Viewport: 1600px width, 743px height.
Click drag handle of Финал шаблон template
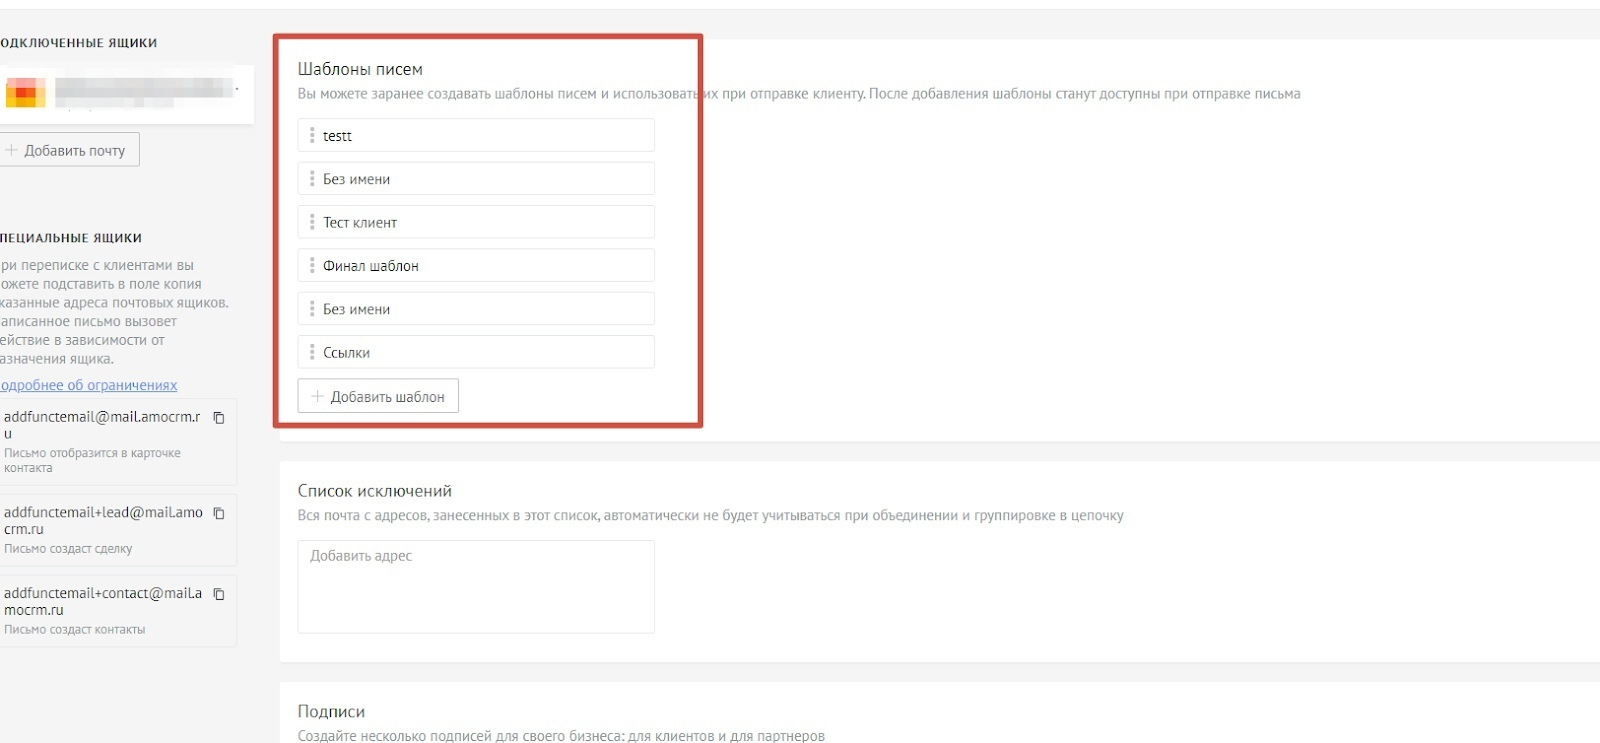[312, 265]
